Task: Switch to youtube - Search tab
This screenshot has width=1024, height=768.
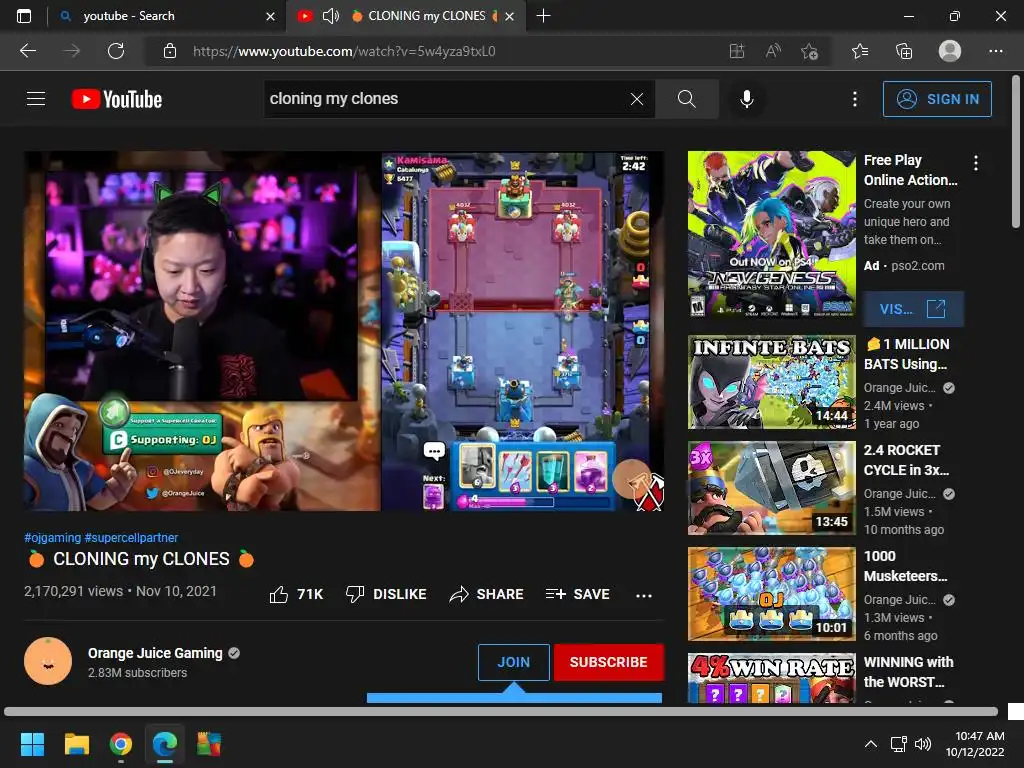Action: point(167,16)
